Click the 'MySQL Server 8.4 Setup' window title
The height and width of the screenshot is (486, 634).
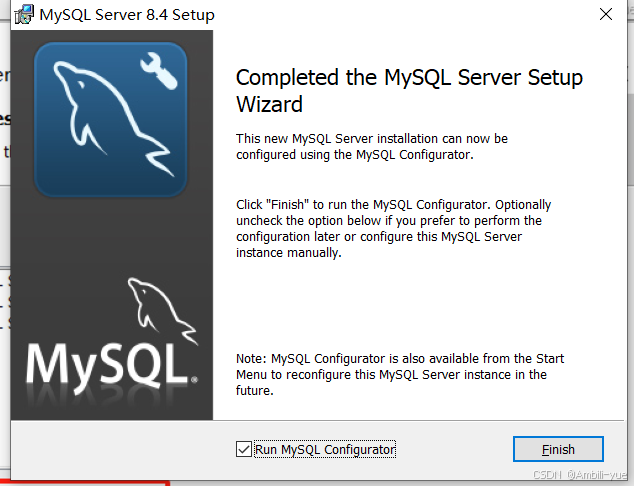127,15
